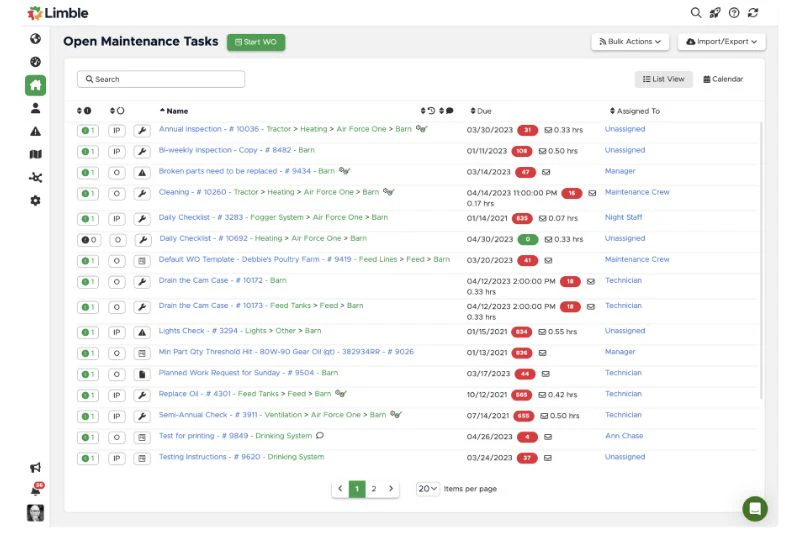Click priority badge on Daily Checklist # 10692
The width and height of the screenshot is (800, 533).
click(x=89, y=240)
